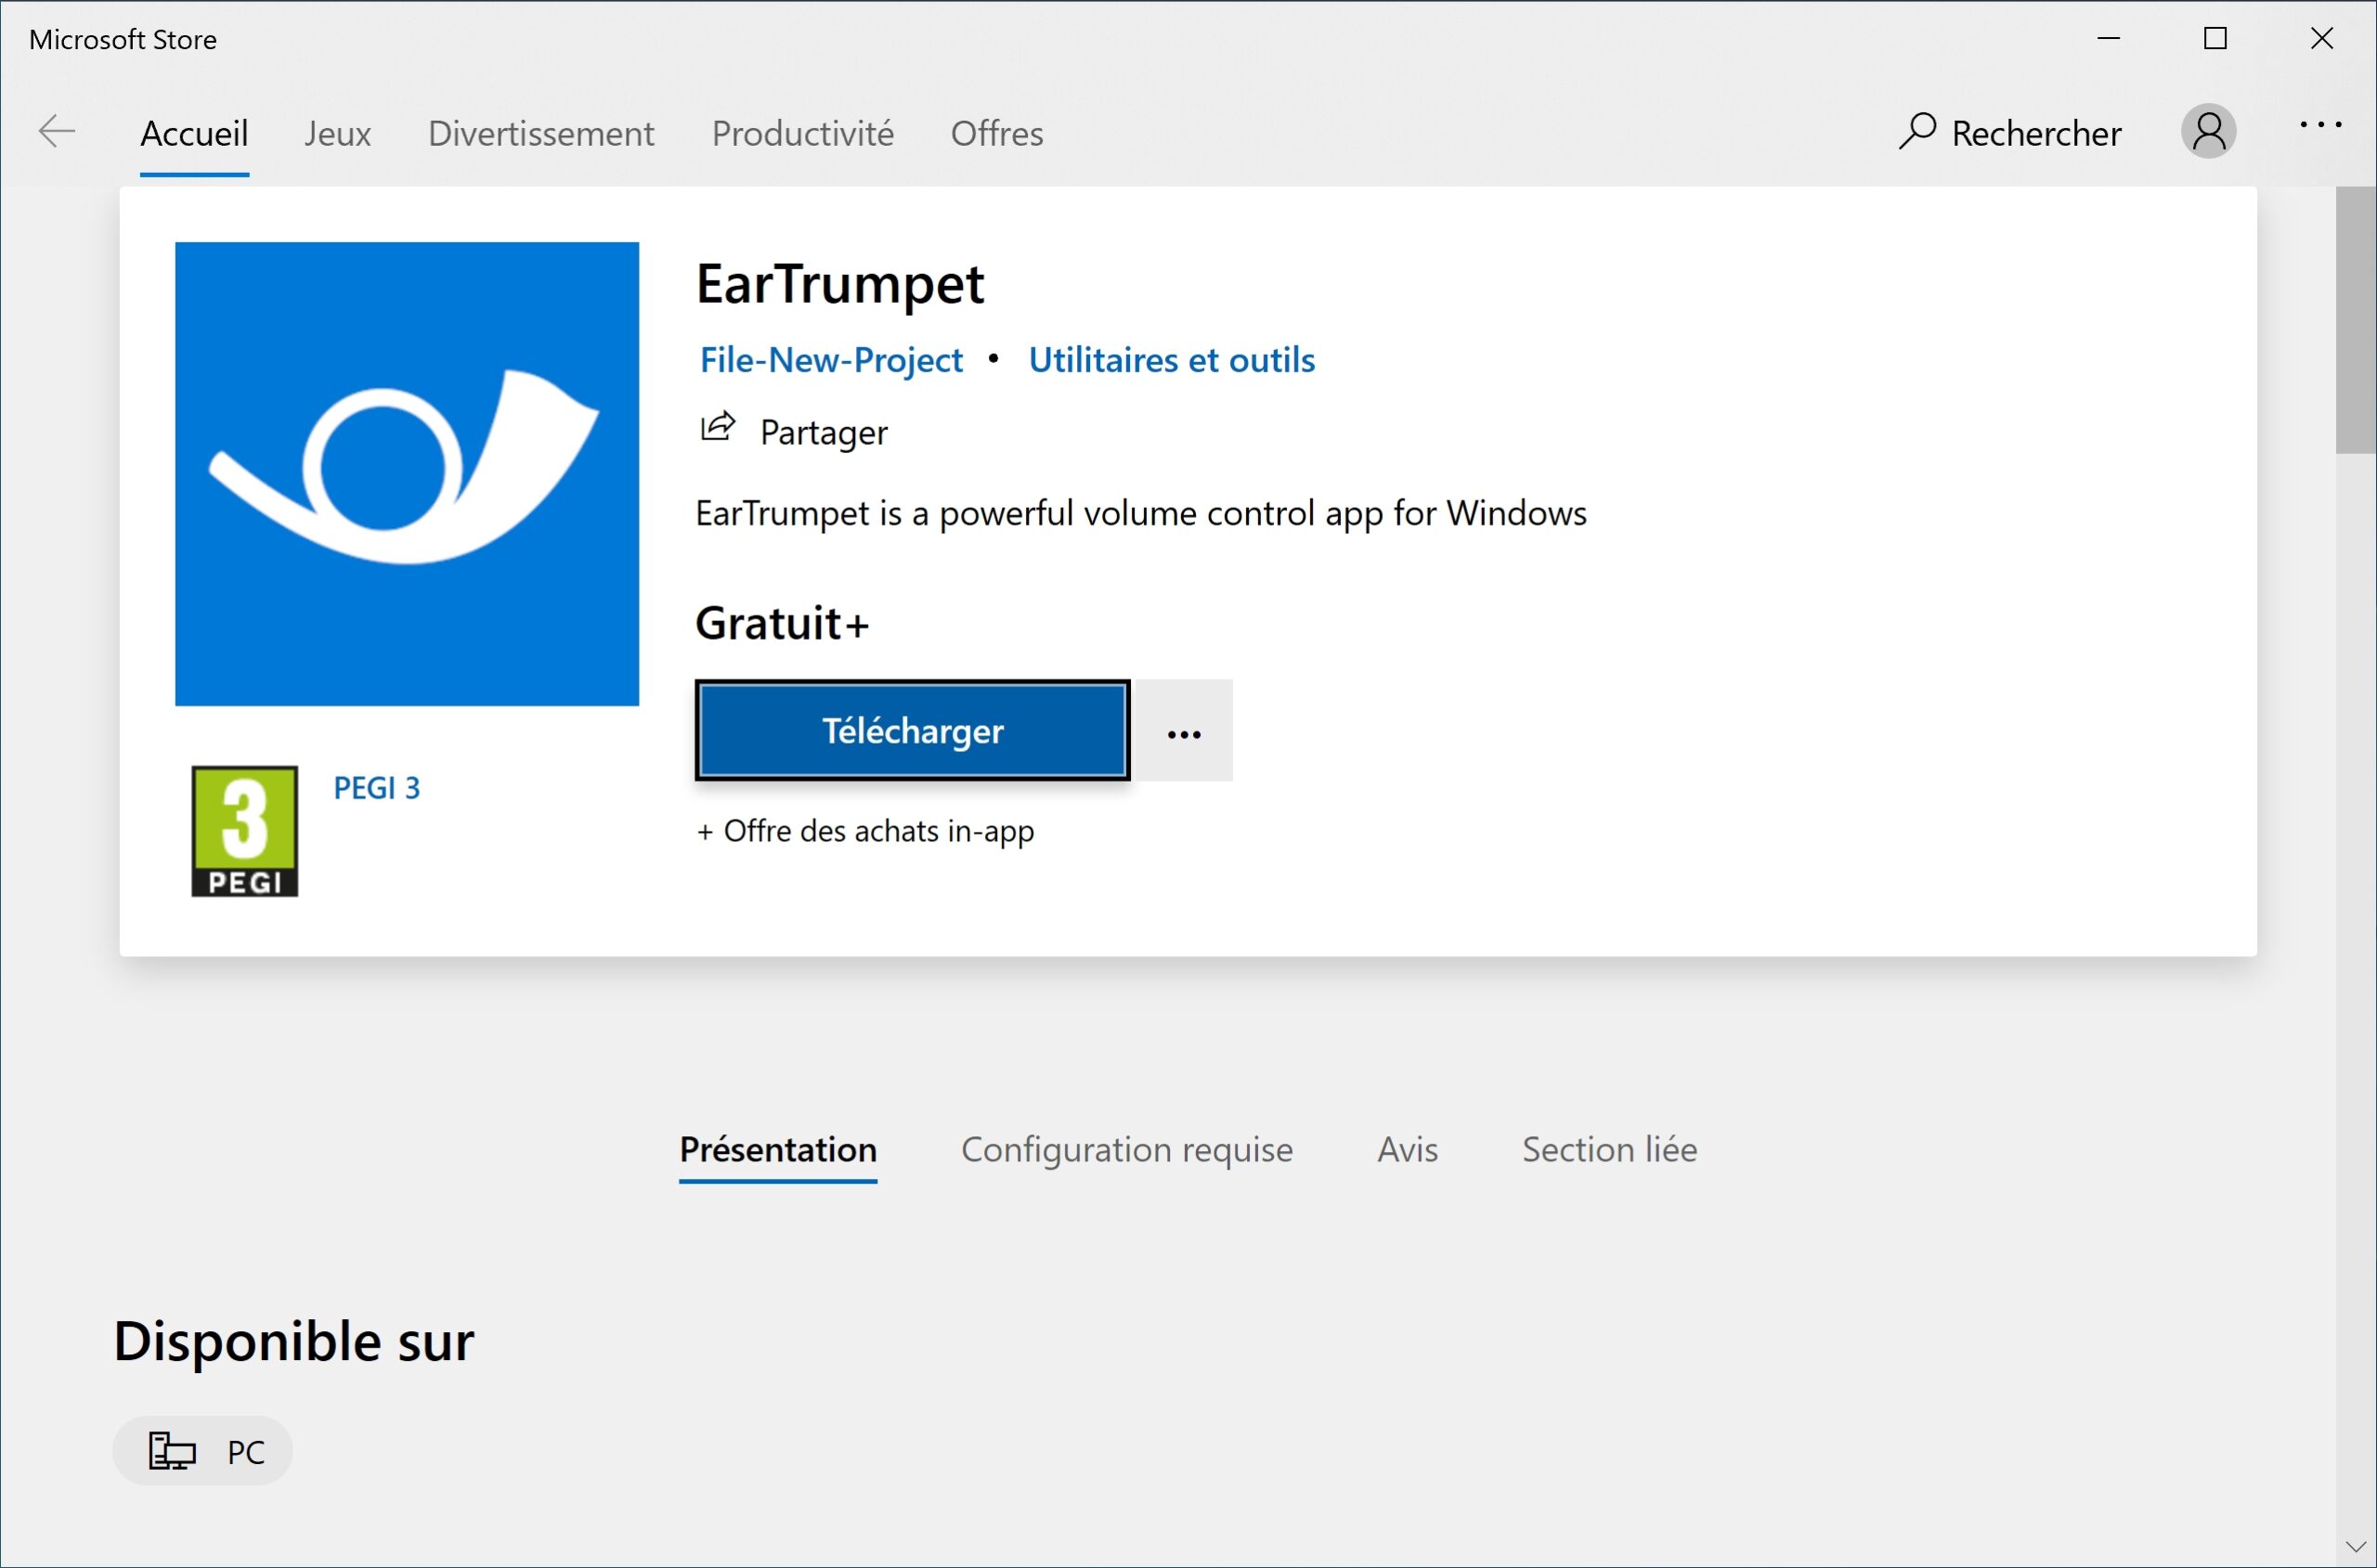Select the Présentation section tab
The width and height of the screenshot is (2377, 1568).
pos(778,1150)
